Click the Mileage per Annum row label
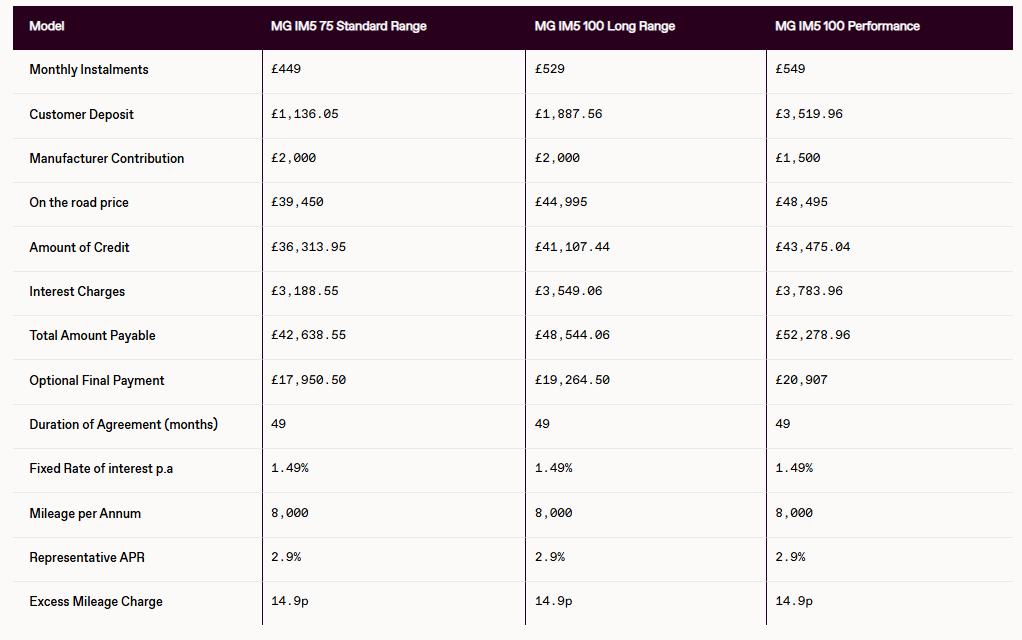1022x640 pixels. tap(85, 513)
